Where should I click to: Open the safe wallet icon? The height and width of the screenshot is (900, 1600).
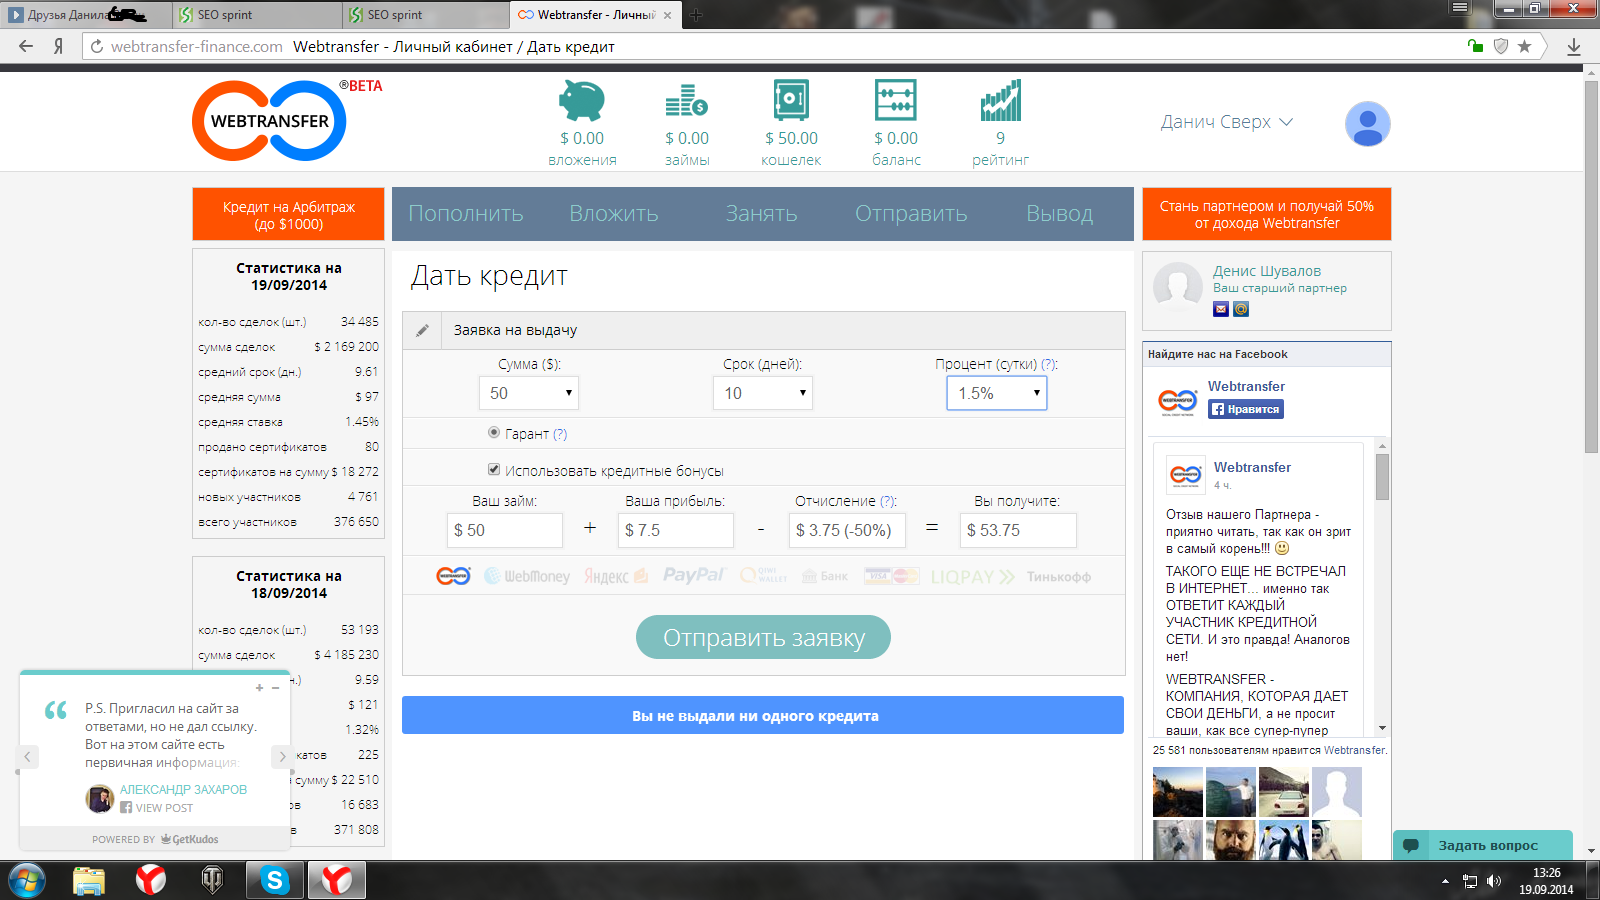tap(791, 100)
